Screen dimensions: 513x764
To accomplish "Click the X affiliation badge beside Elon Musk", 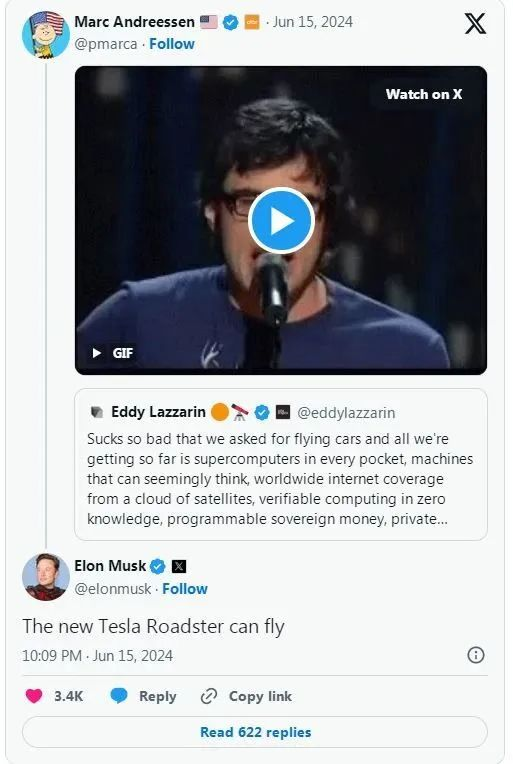I will pos(179,566).
